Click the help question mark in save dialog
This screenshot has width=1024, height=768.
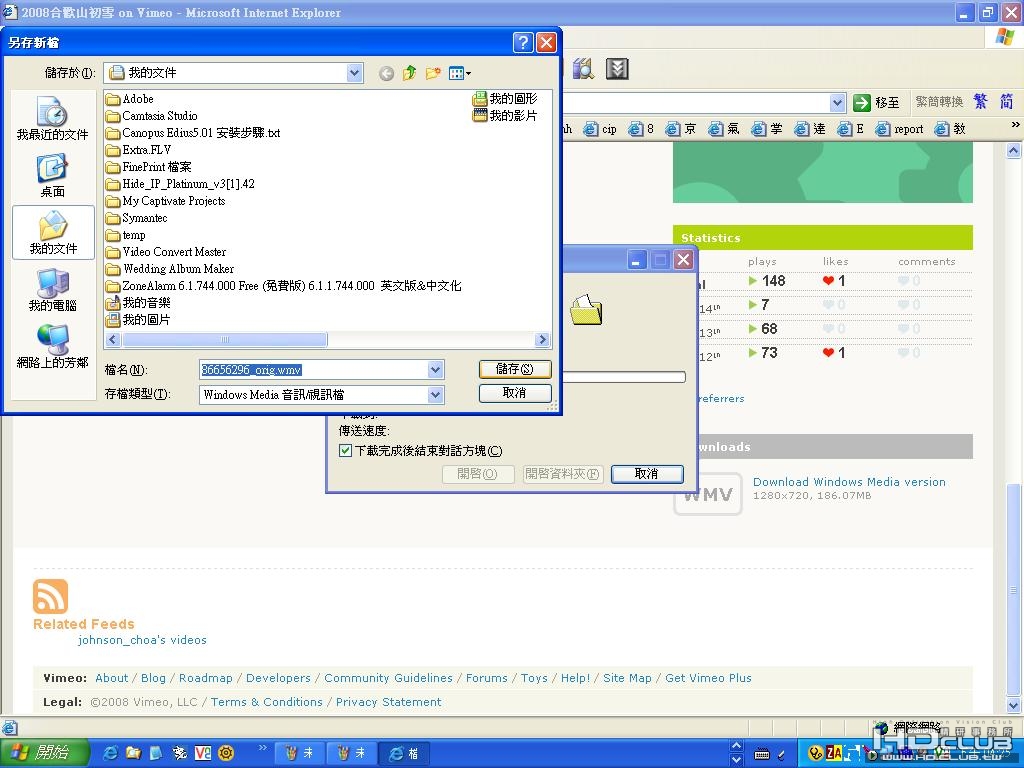[523, 42]
